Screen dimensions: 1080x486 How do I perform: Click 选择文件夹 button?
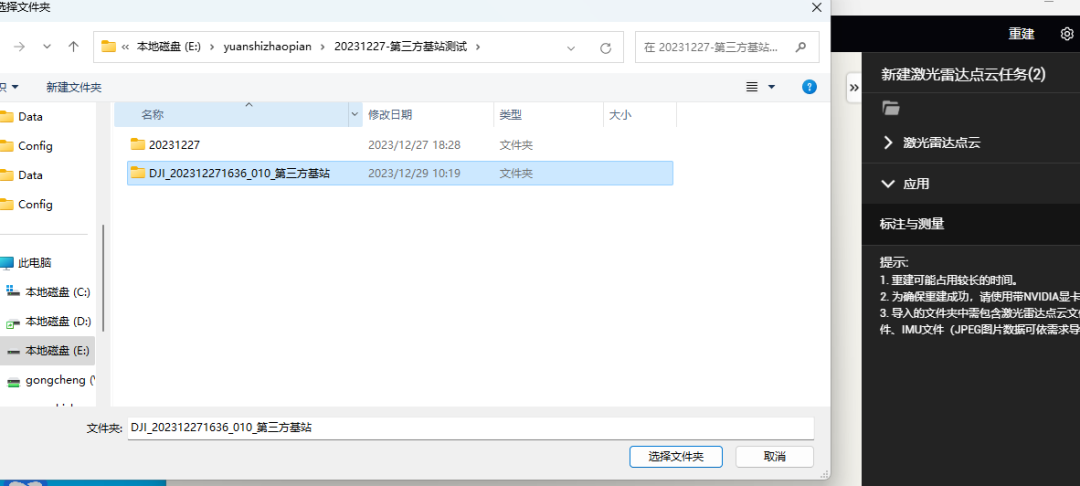tap(676, 456)
